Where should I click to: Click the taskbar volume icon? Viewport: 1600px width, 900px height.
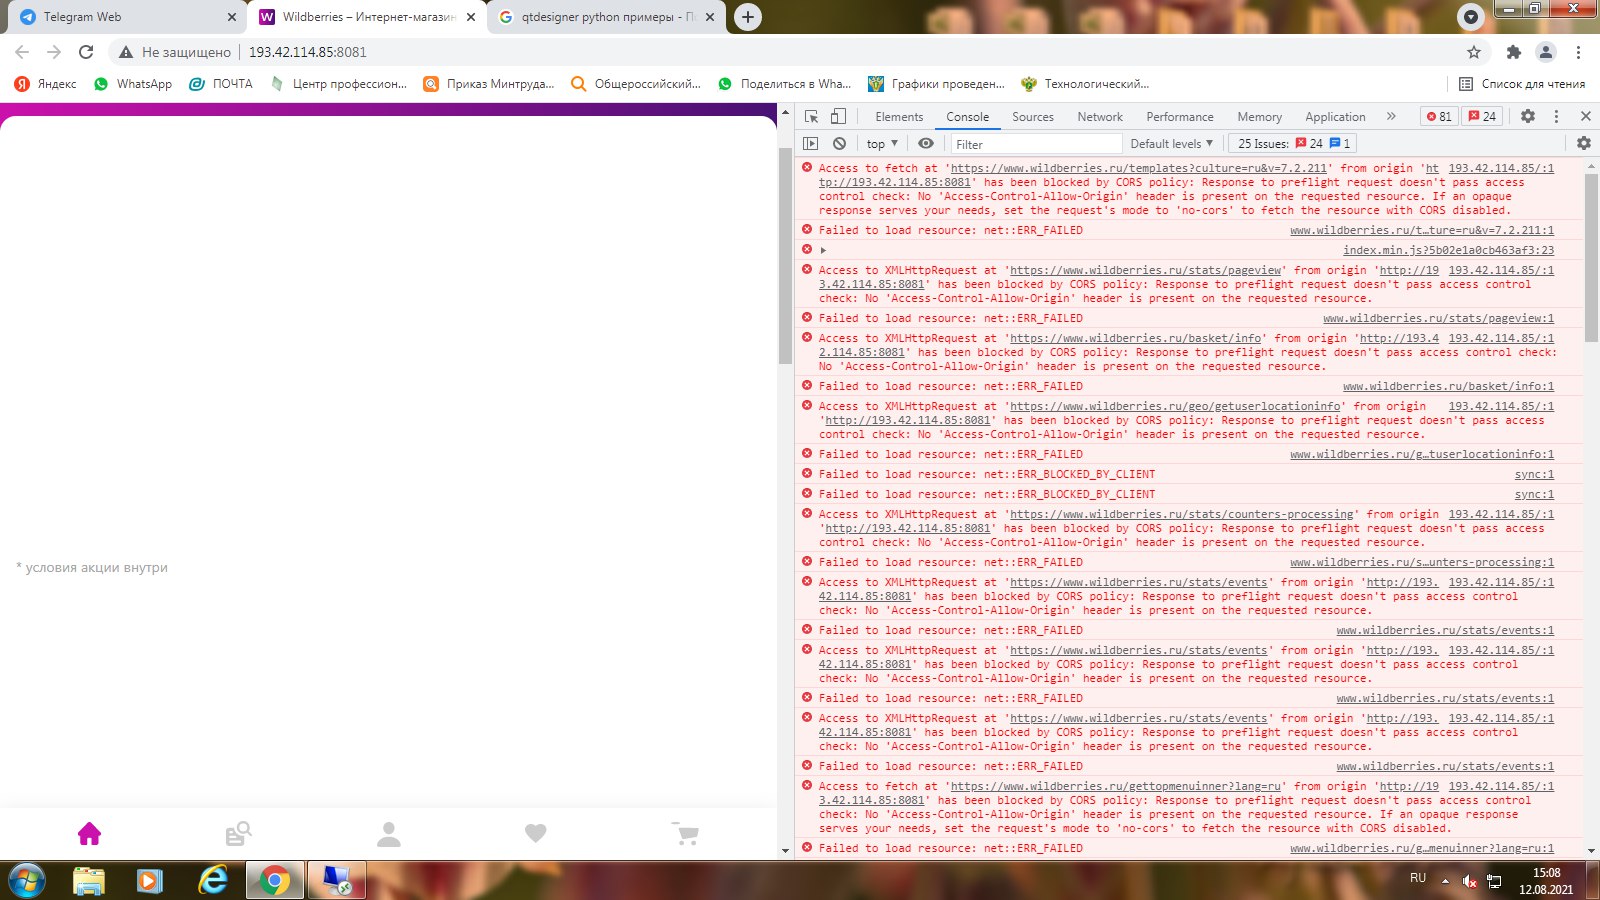(x=1469, y=881)
